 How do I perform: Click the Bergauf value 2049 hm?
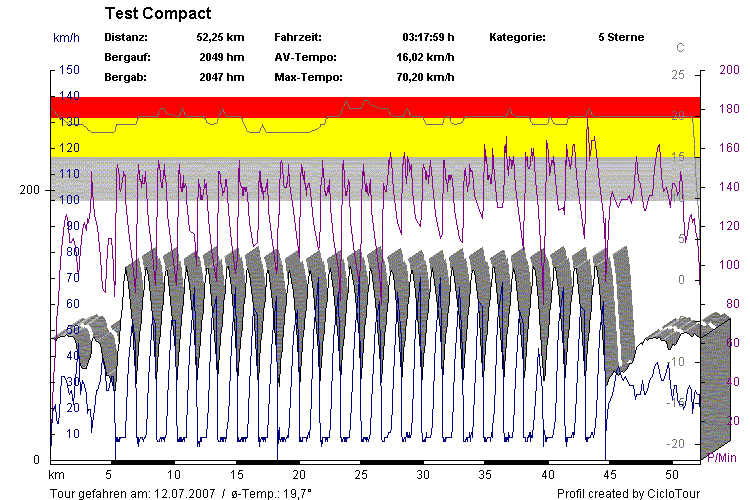click(221, 57)
